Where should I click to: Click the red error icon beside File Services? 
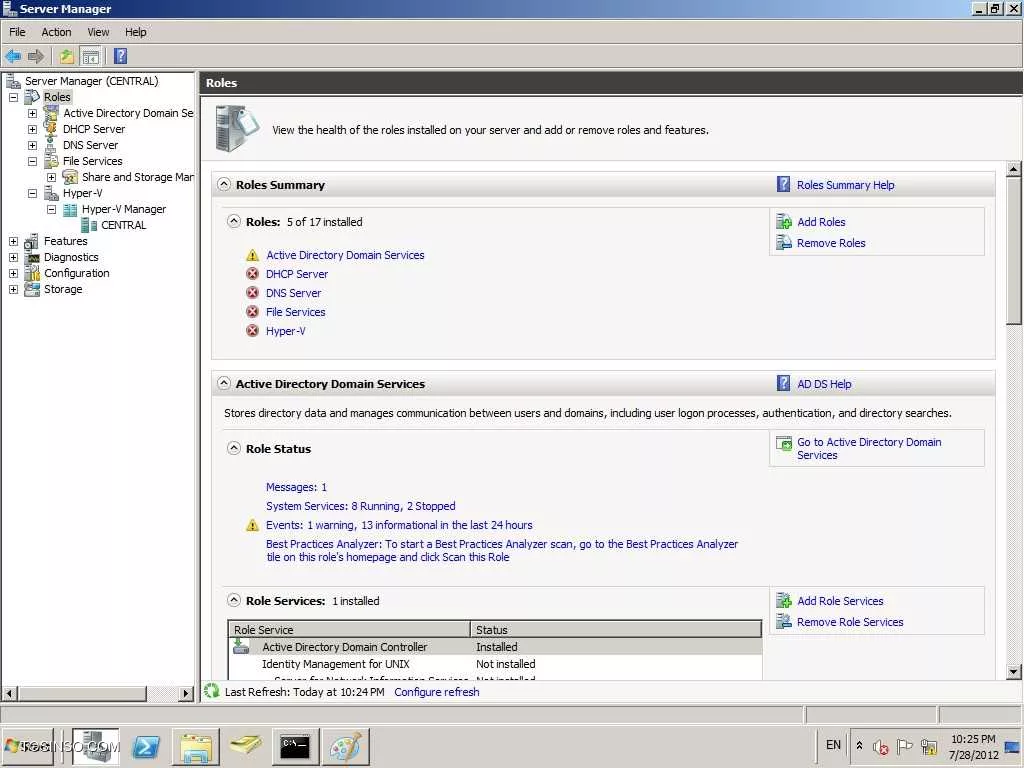click(x=253, y=312)
